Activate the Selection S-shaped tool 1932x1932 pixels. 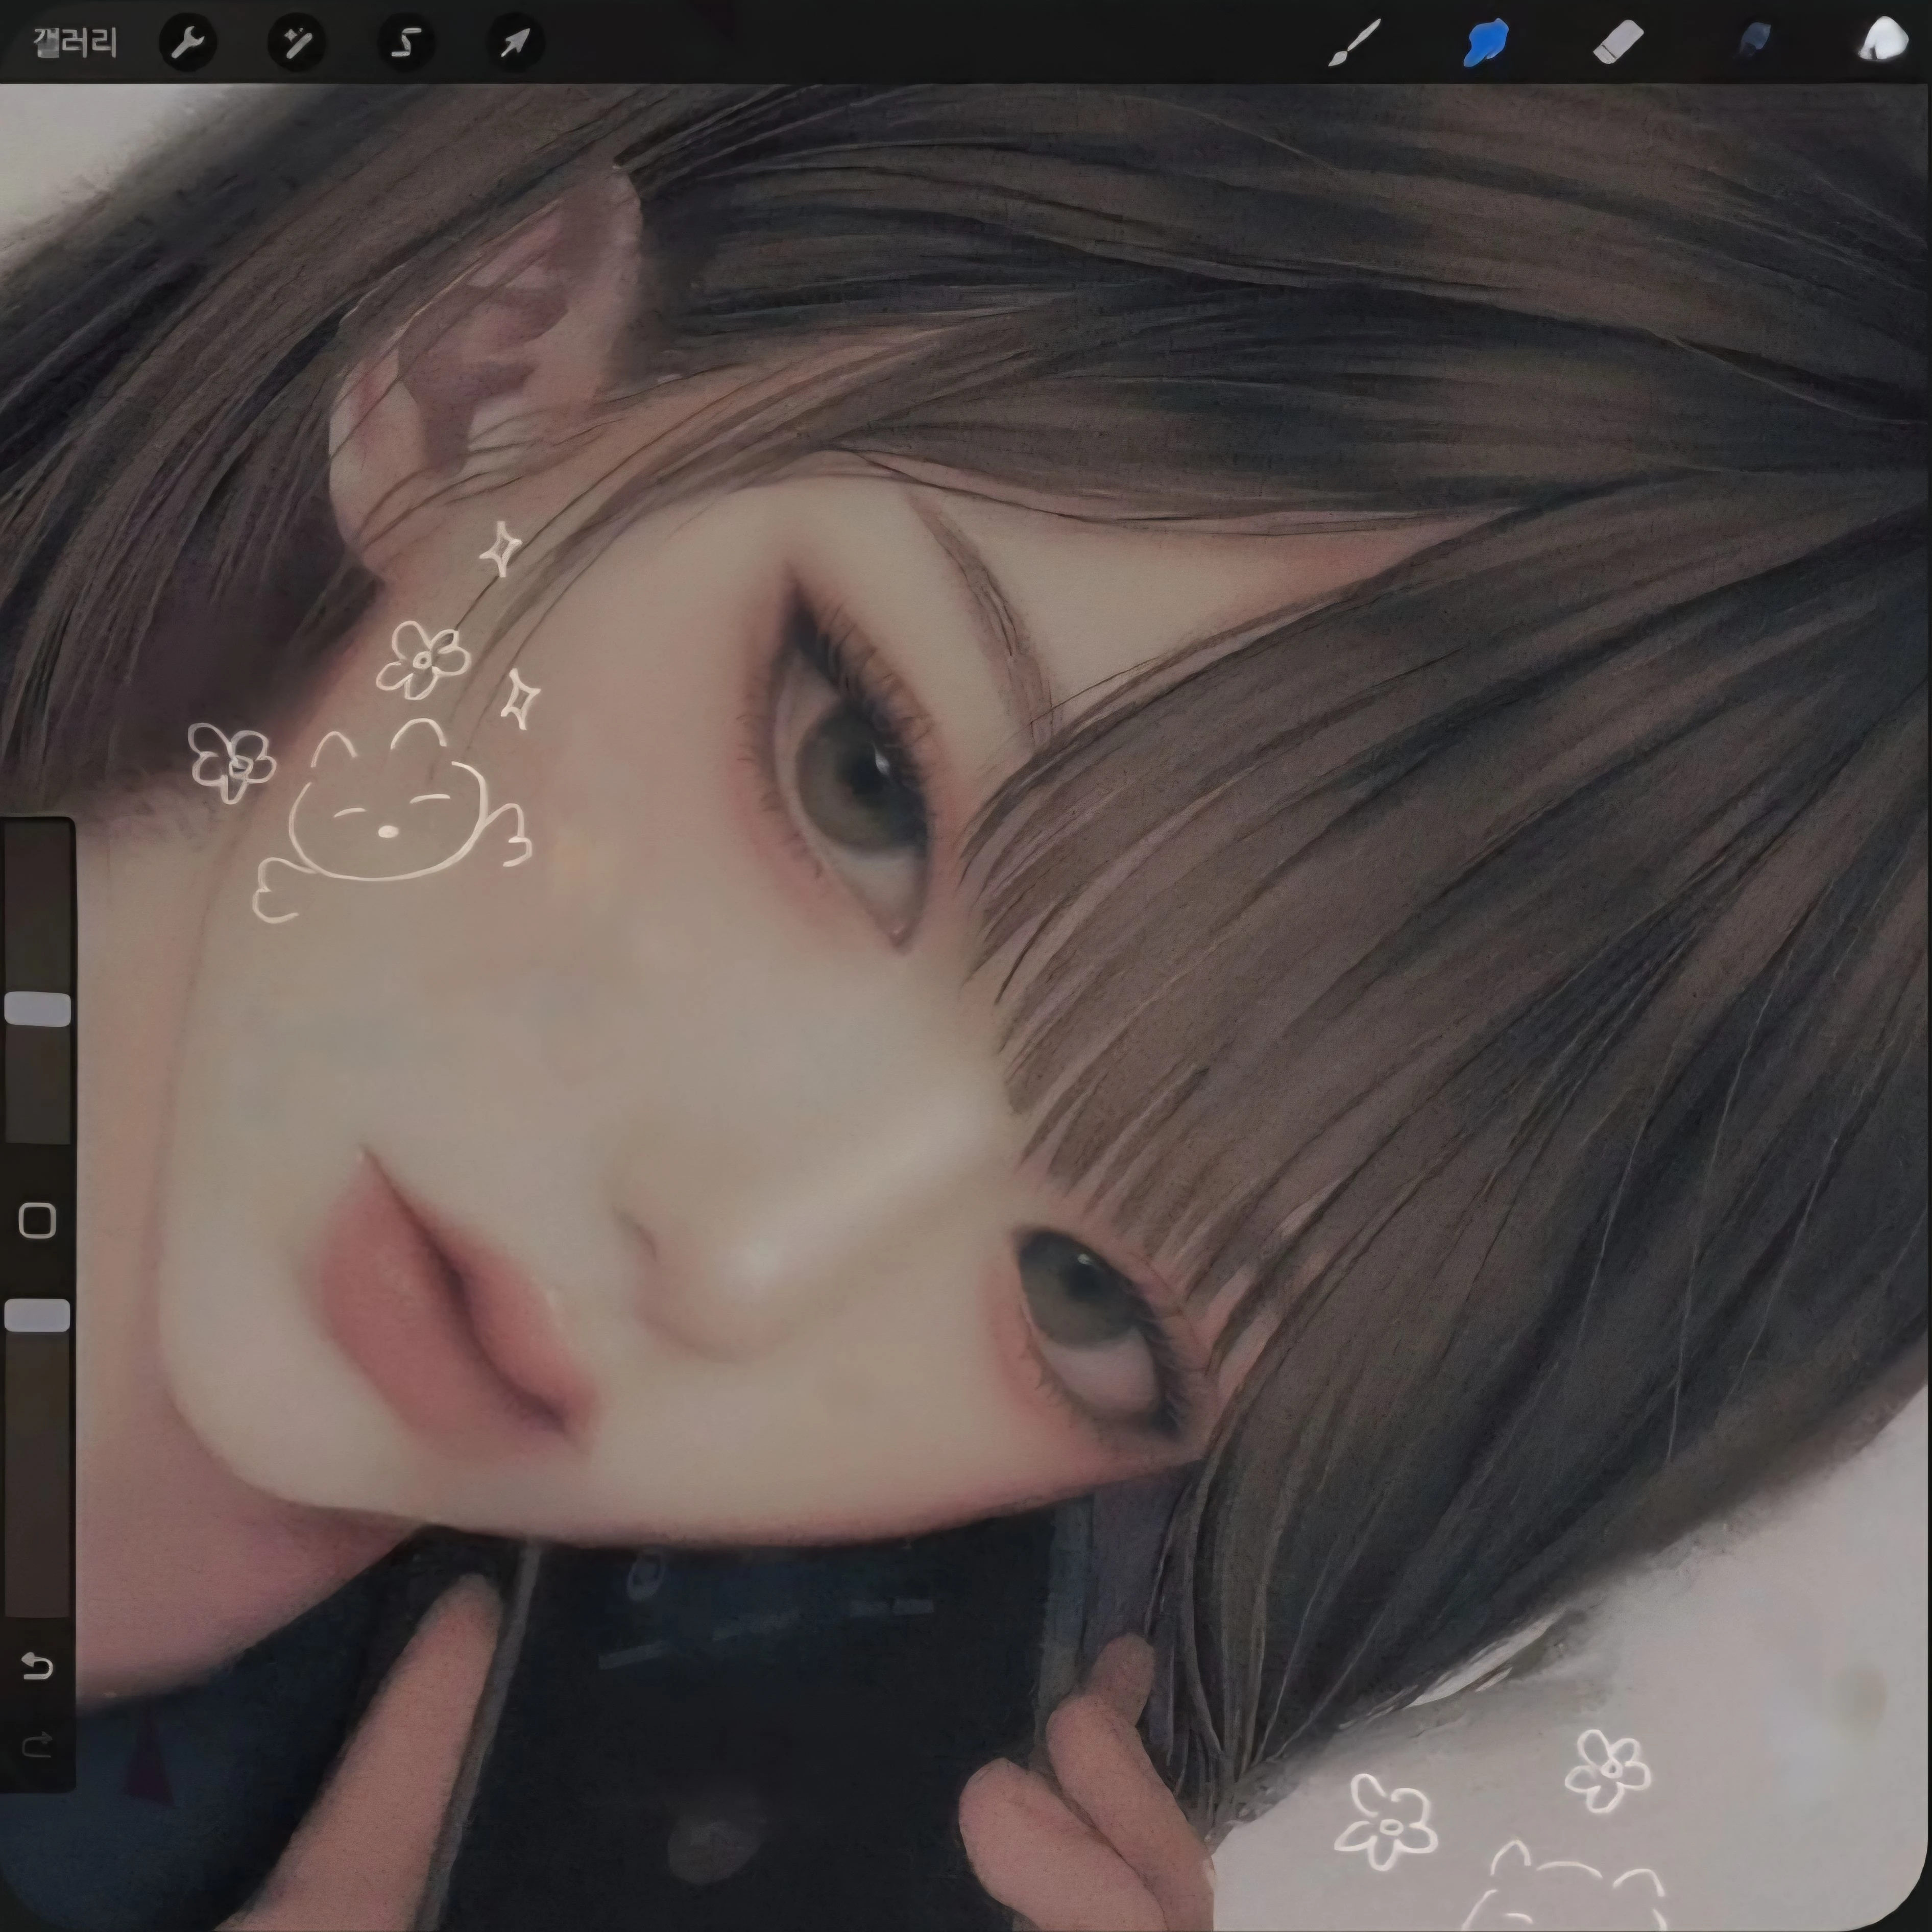(405, 43)
